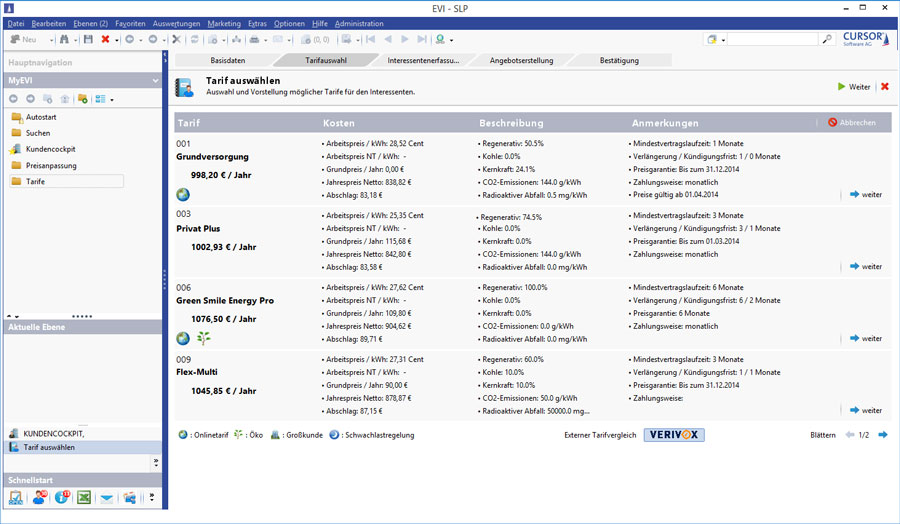Open the VERIVOX external tariff comparison
Viewport: 900px width, 524px height.
675,435
